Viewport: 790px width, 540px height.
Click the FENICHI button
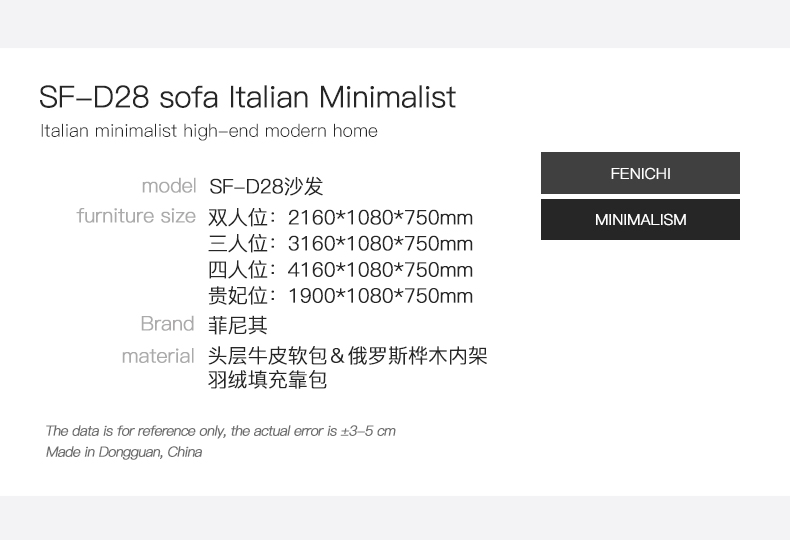(640, 173)
